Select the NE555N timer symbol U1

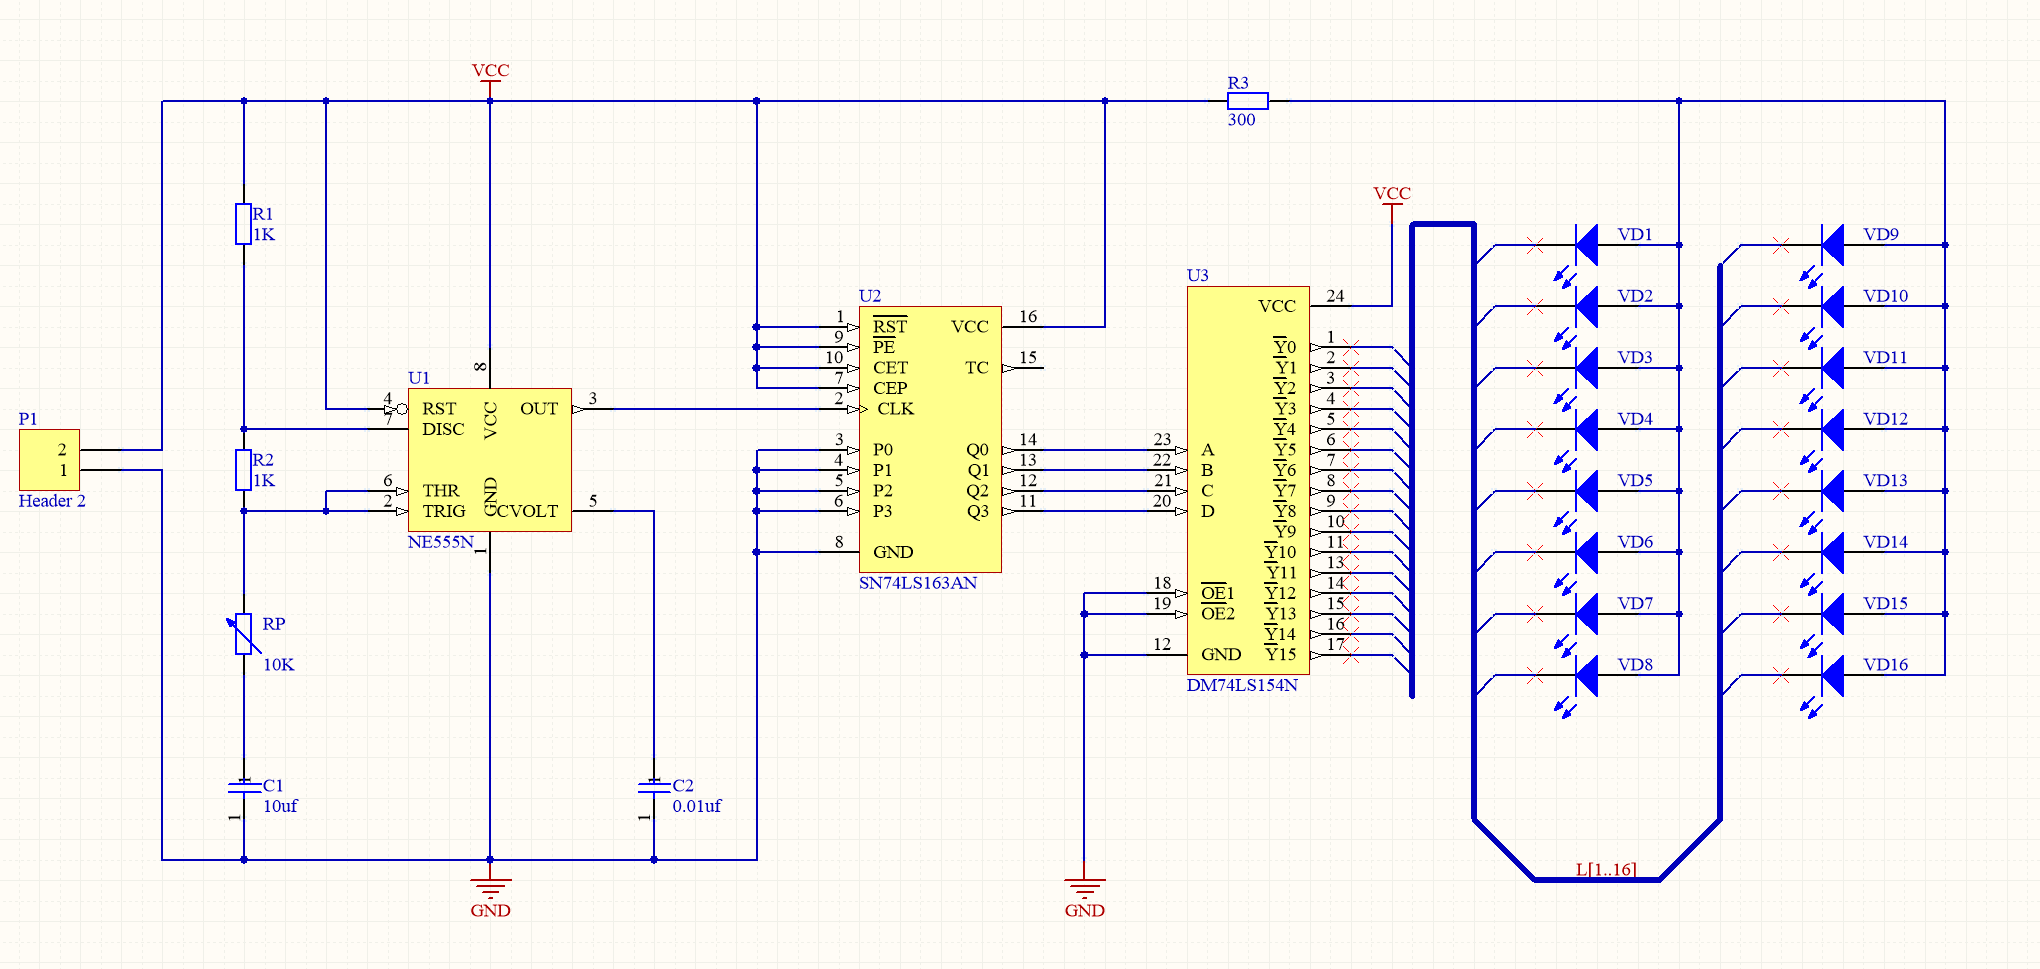pos(490,460)
